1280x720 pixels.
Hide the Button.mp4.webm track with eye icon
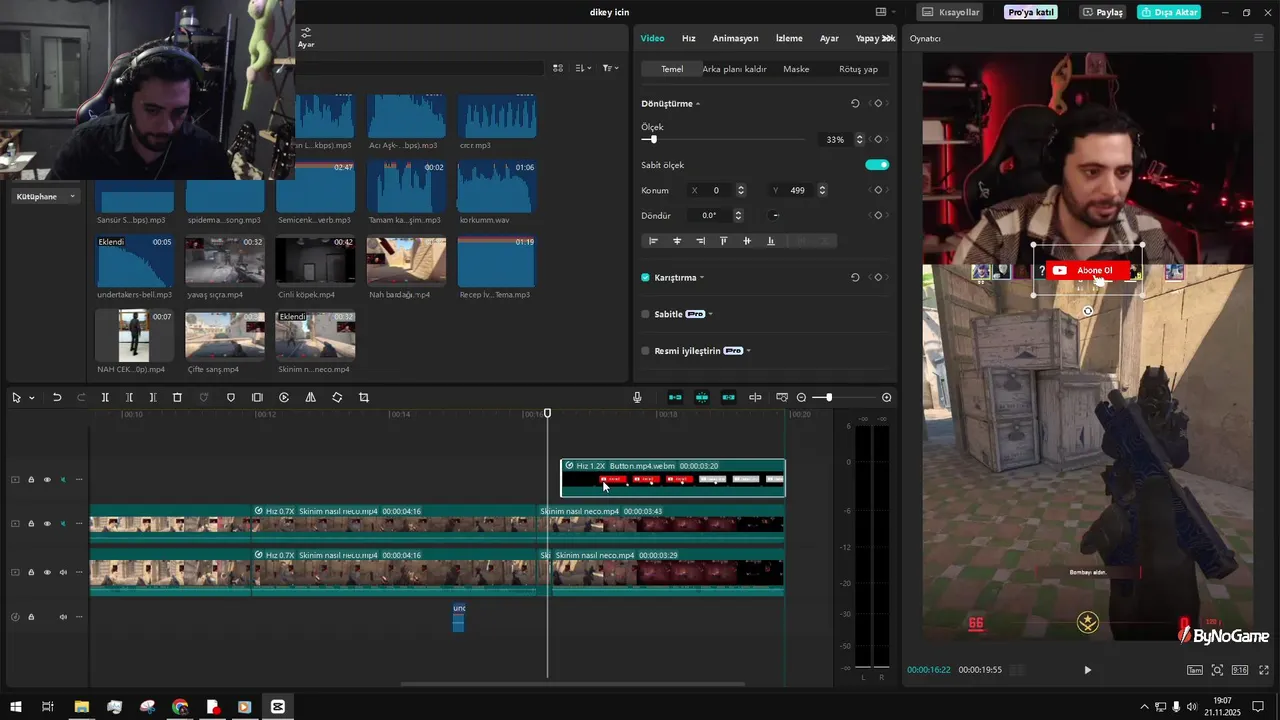46,479
